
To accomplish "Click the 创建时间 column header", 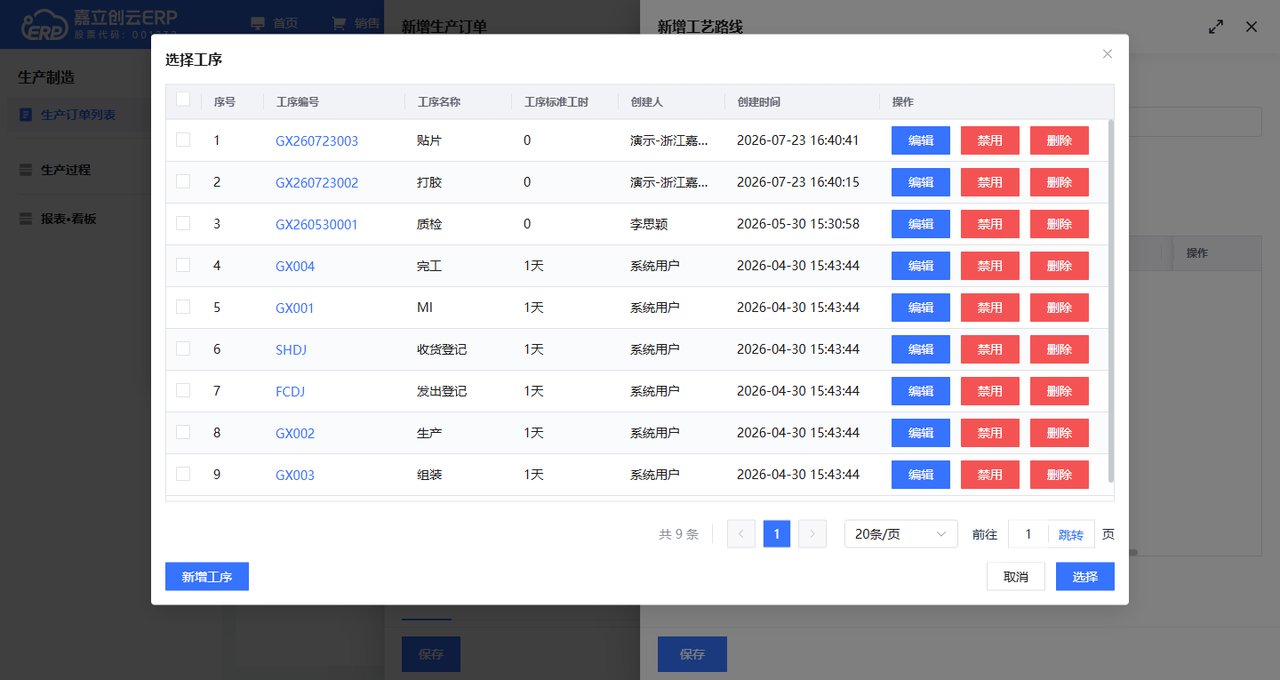I will pyautogui.click(x=759, y=102).
